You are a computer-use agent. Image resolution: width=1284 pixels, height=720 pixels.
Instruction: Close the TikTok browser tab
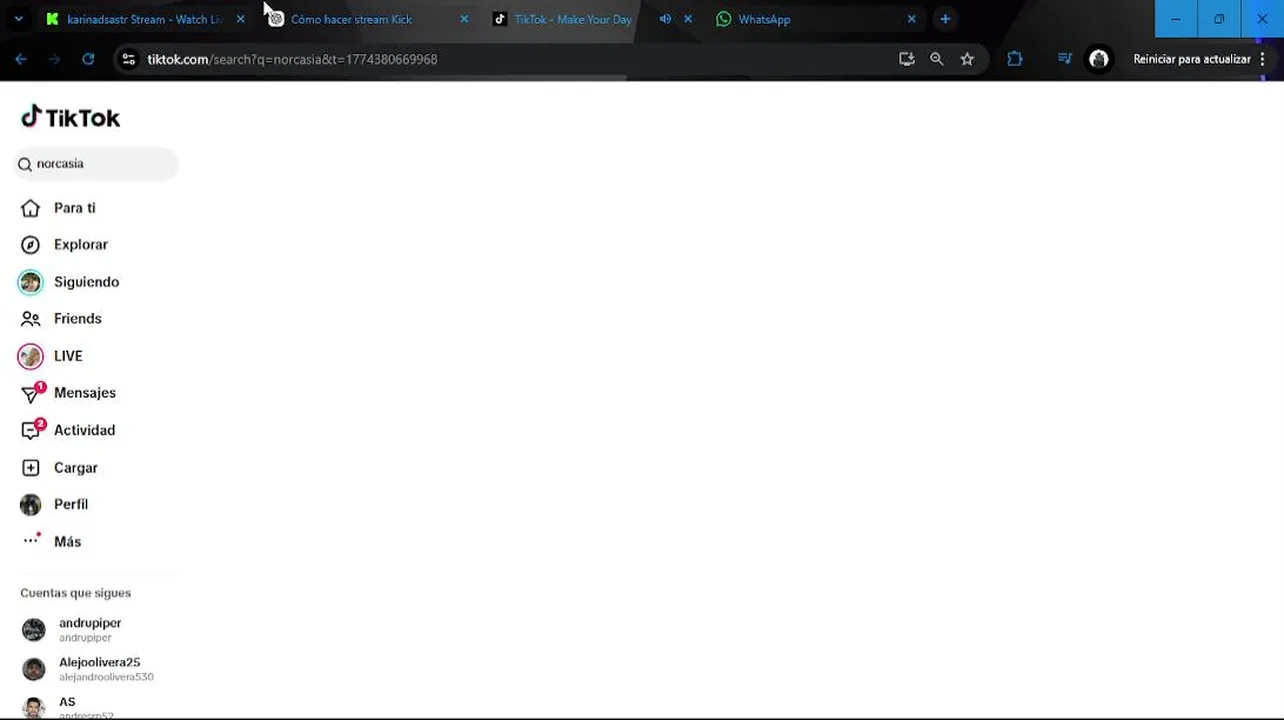click(x=688, y=19)
